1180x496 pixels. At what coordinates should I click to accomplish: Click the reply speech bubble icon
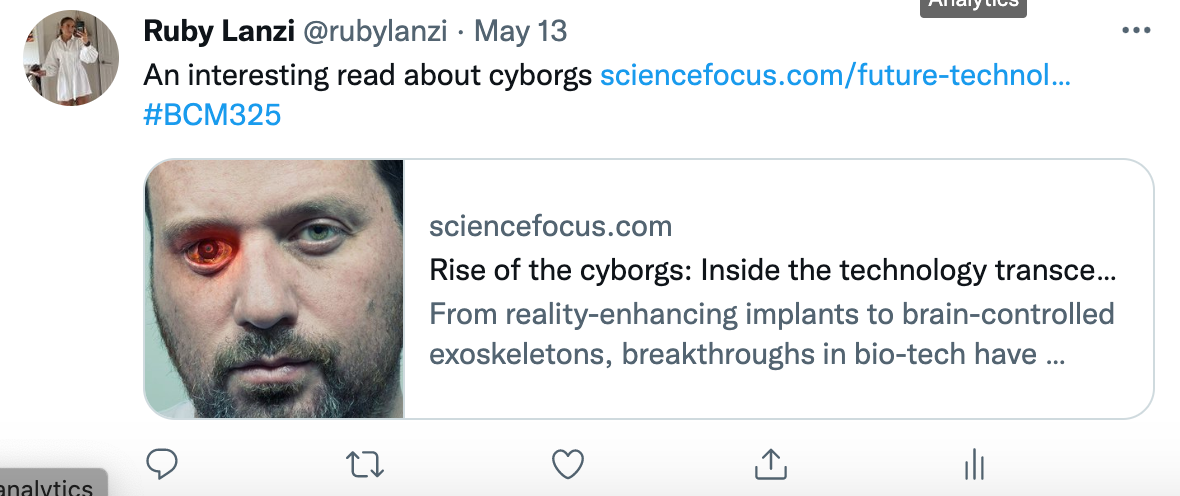[162, 463]
